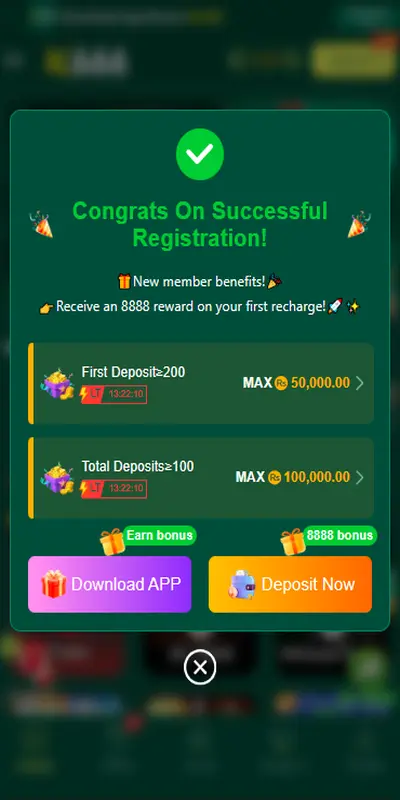Click the Total Deposits countdown timer tag

pos(114,489)
